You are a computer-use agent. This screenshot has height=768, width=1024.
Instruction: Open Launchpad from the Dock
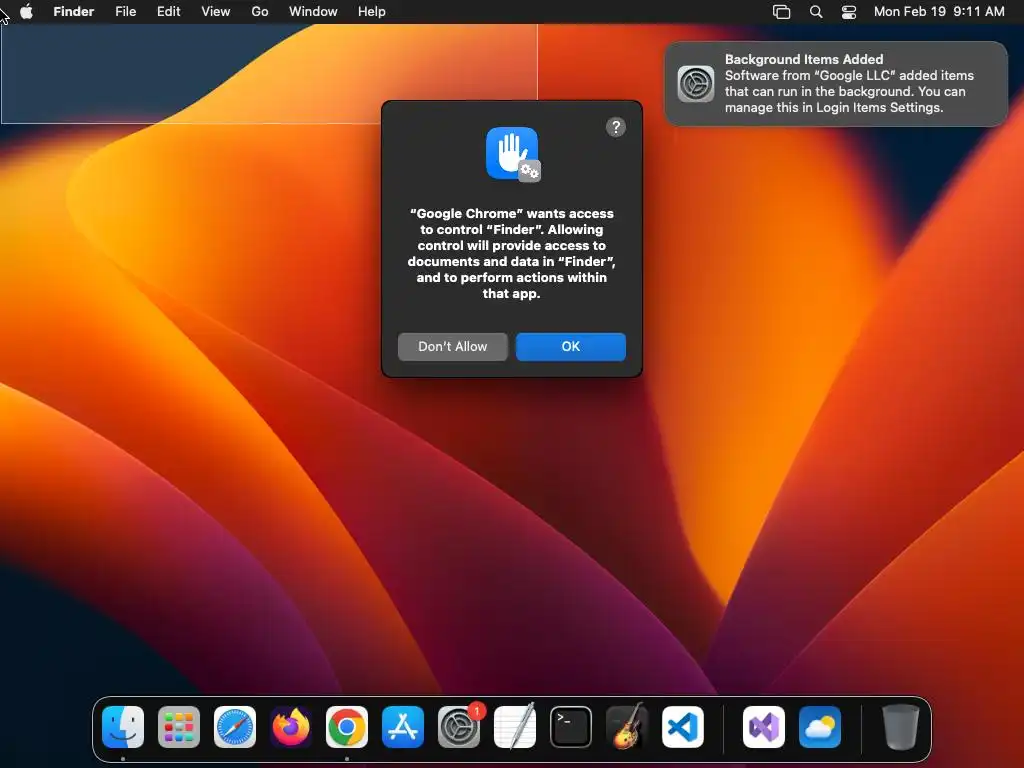(179, 727)
